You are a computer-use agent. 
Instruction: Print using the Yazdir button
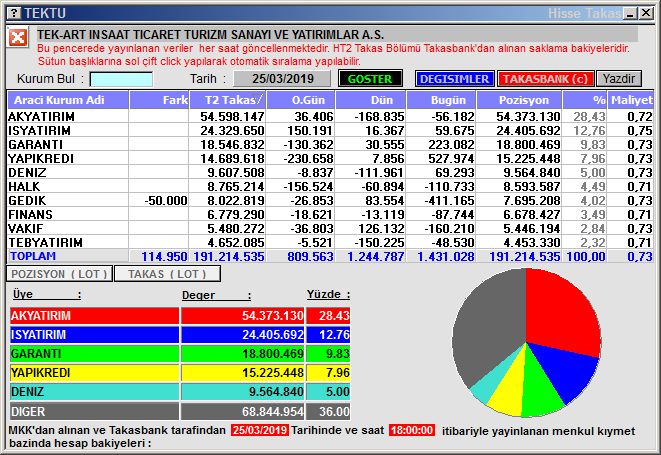coord(620,78)
